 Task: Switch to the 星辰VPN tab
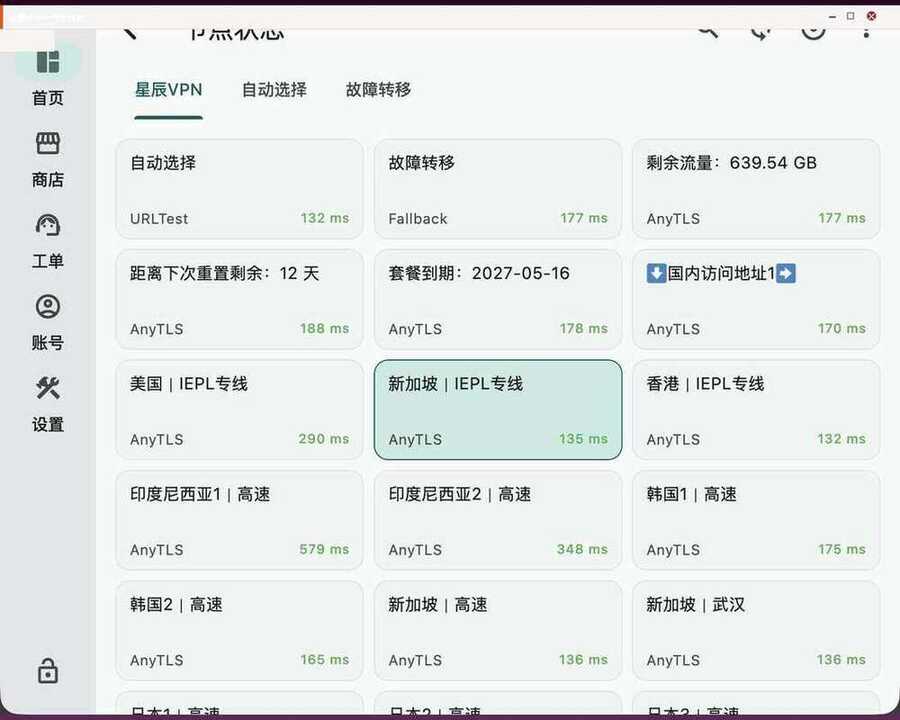pos(169,90)
